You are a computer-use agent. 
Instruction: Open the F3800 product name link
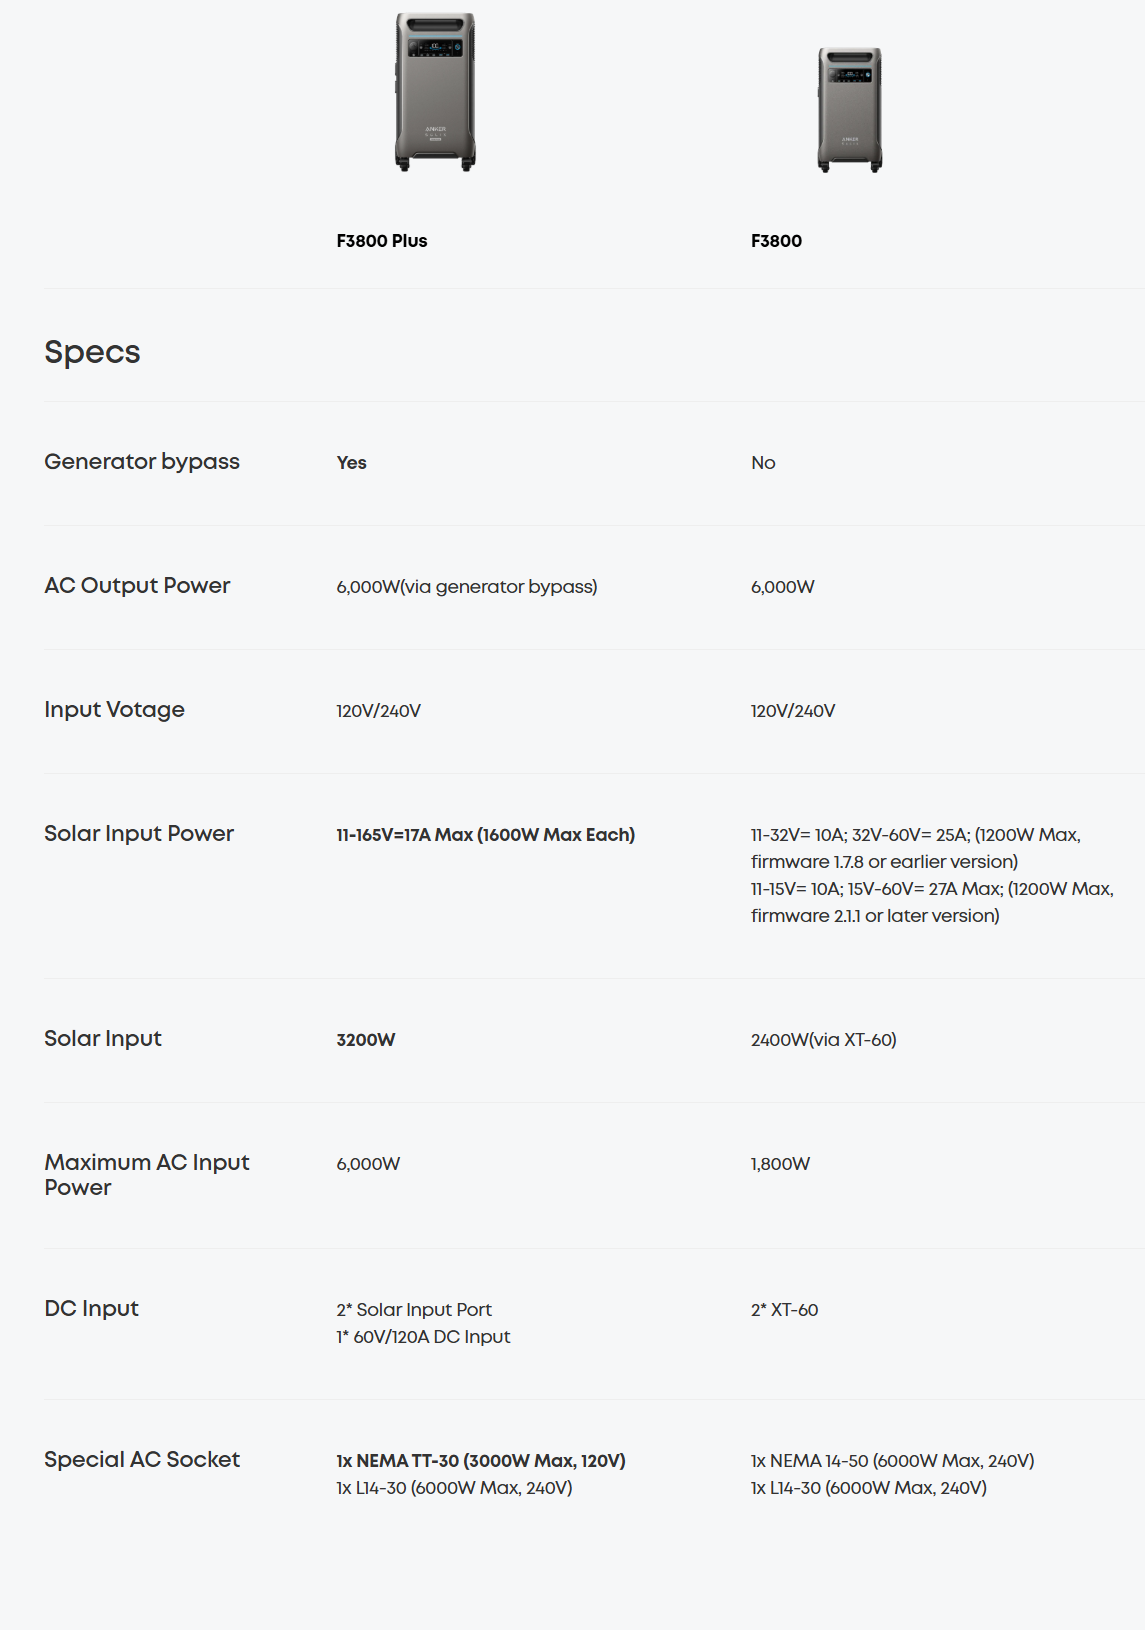(776, 241)
